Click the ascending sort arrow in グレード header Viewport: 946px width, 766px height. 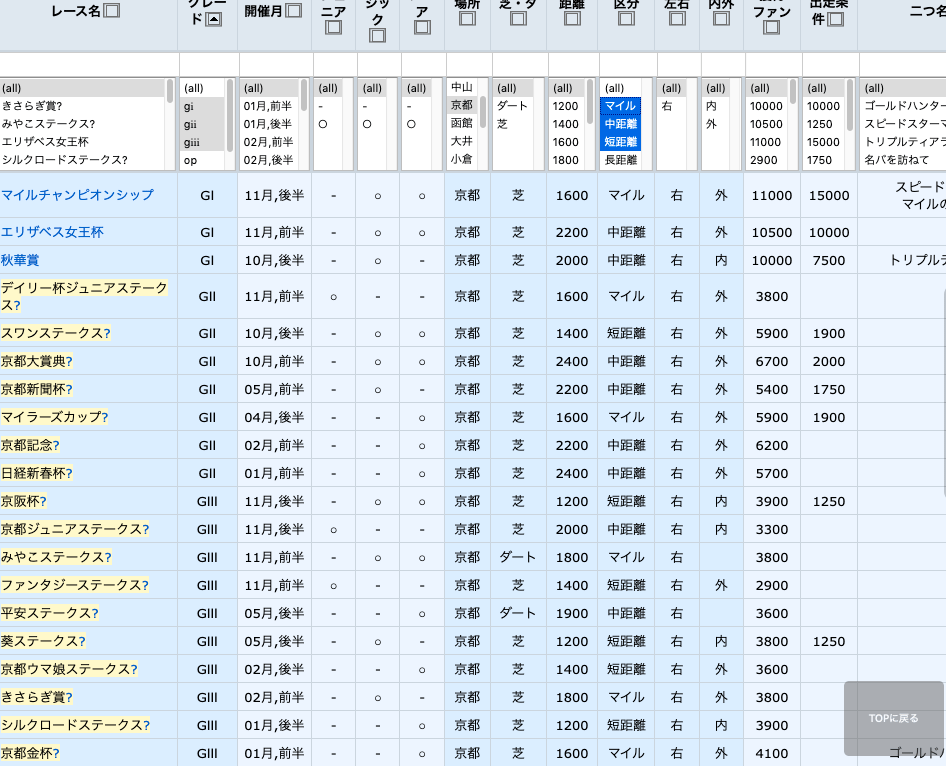coord(212,20)
